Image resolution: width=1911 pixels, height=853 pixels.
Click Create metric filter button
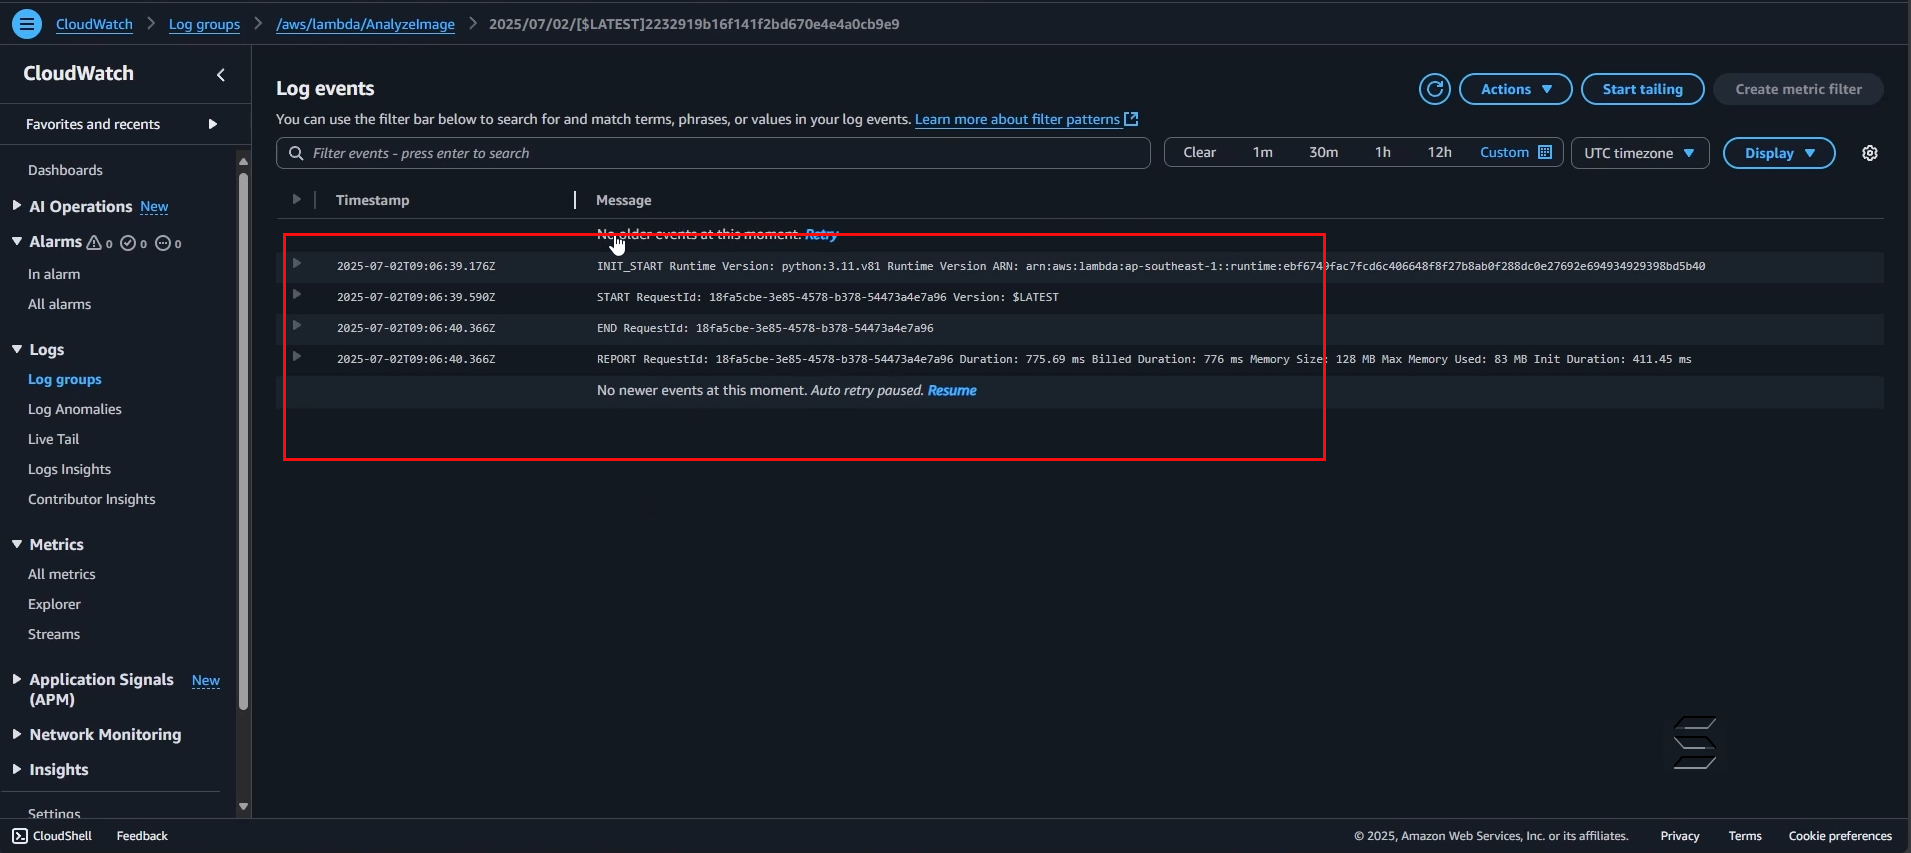click(1798, 89)
